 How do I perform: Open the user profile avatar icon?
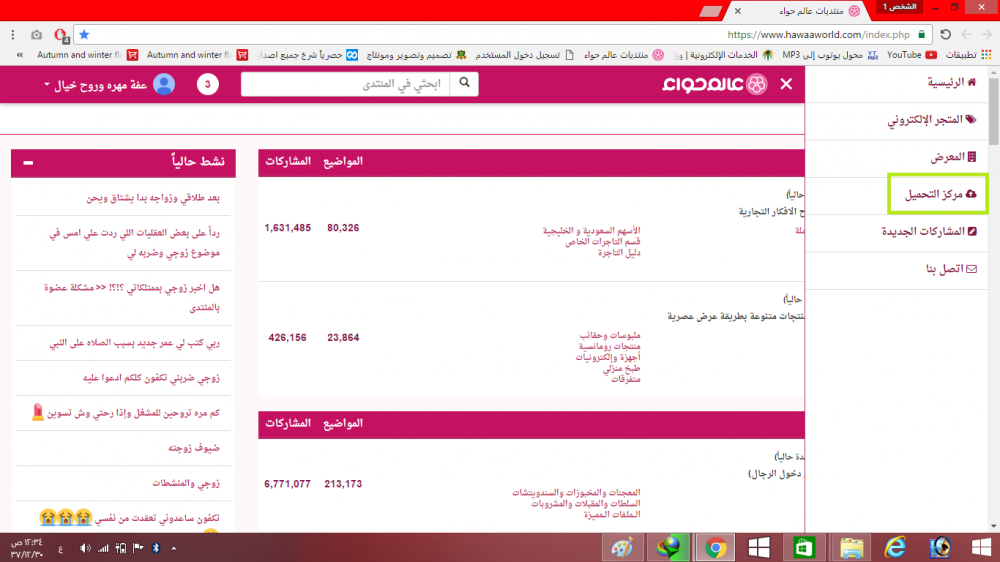[164, 85]
